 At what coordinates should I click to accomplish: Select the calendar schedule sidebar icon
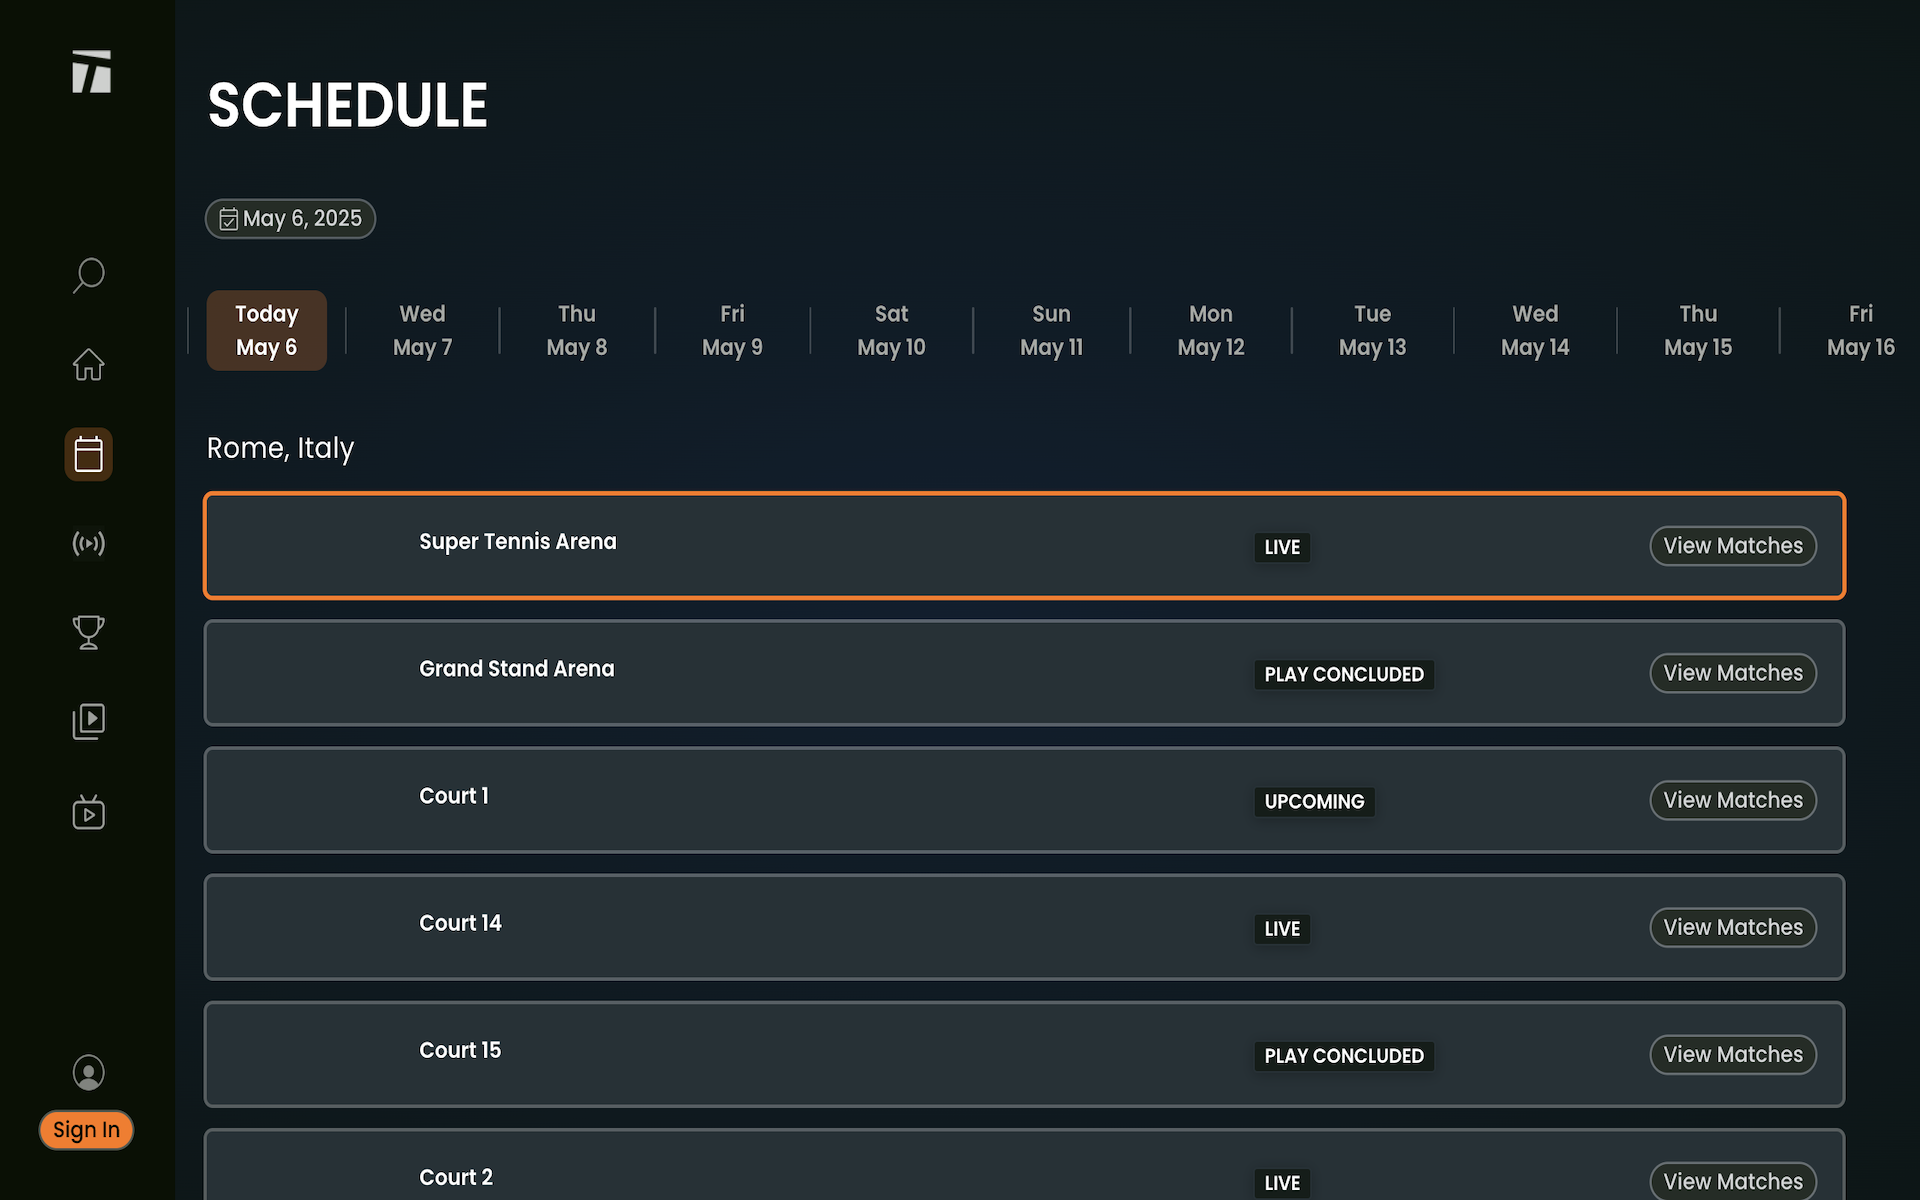point(88,454)
